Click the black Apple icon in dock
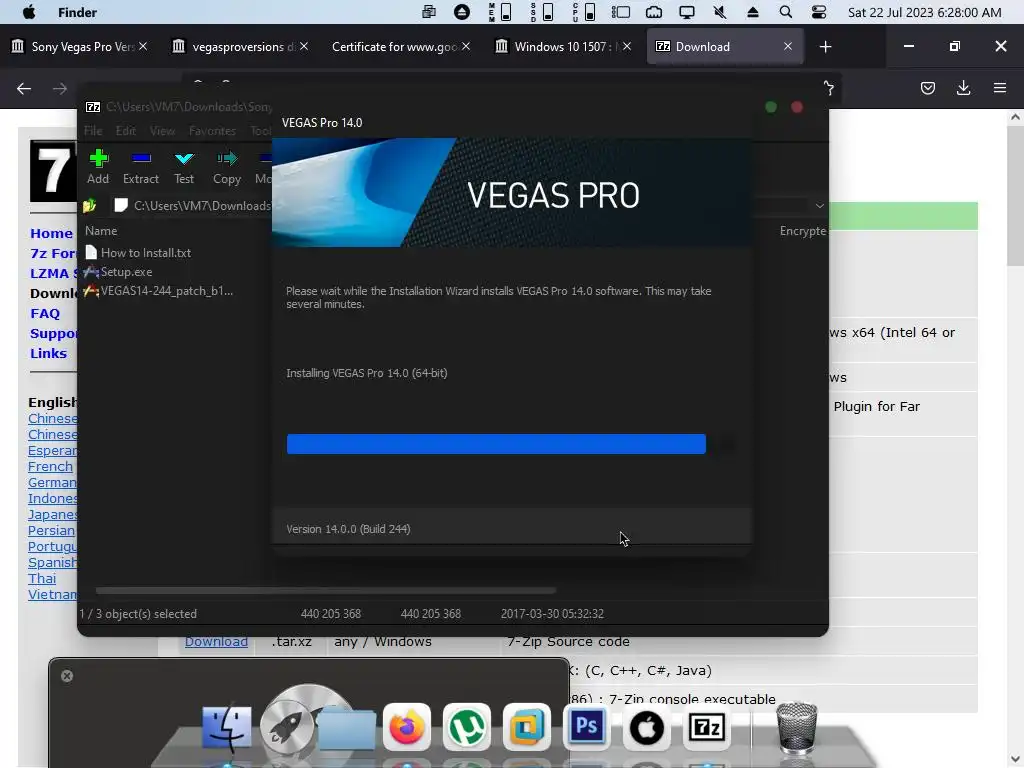The image size is (1024, 768). [x=647, y=727]
